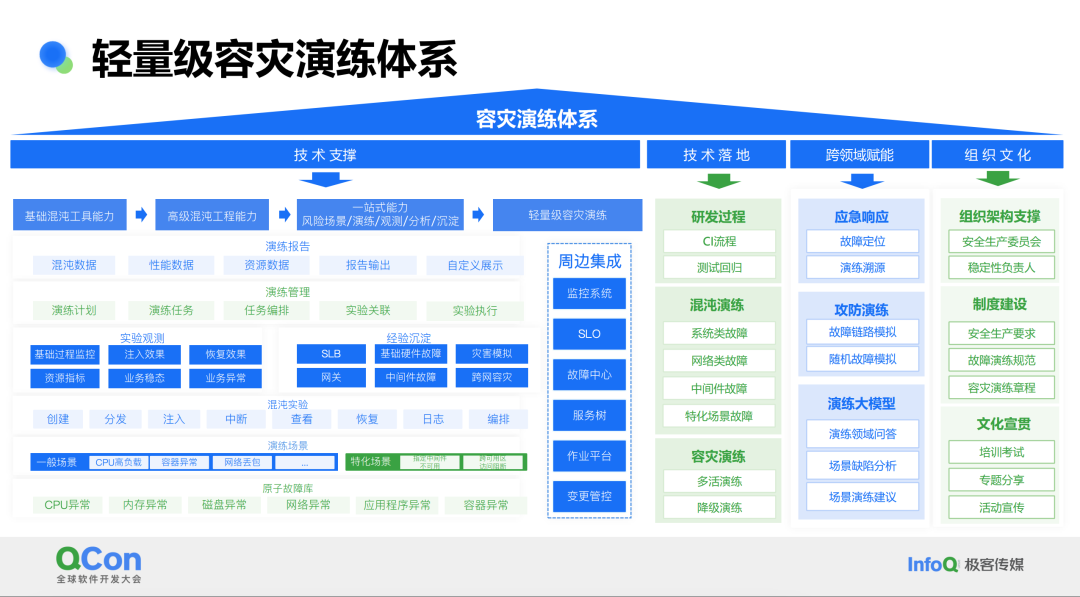This screenshot has width=1080, height=597.
Task: Click the QCon logo
Action: (98, 565)
